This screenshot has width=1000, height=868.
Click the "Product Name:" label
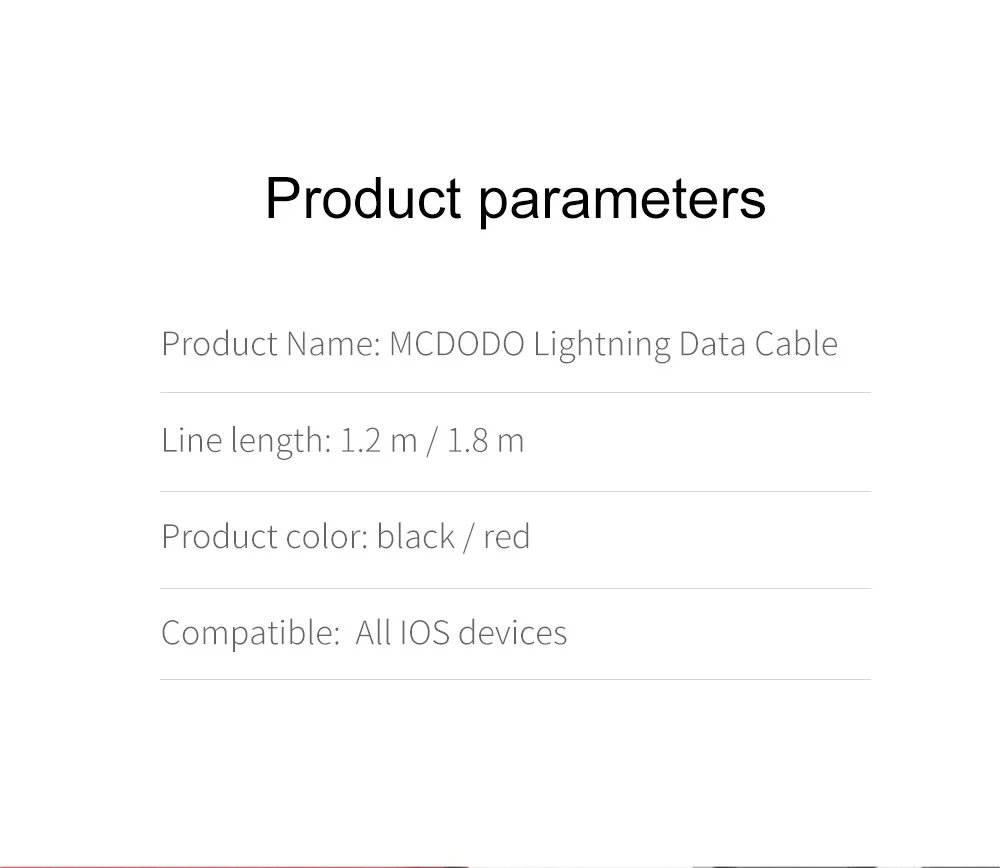click(270, 344)
